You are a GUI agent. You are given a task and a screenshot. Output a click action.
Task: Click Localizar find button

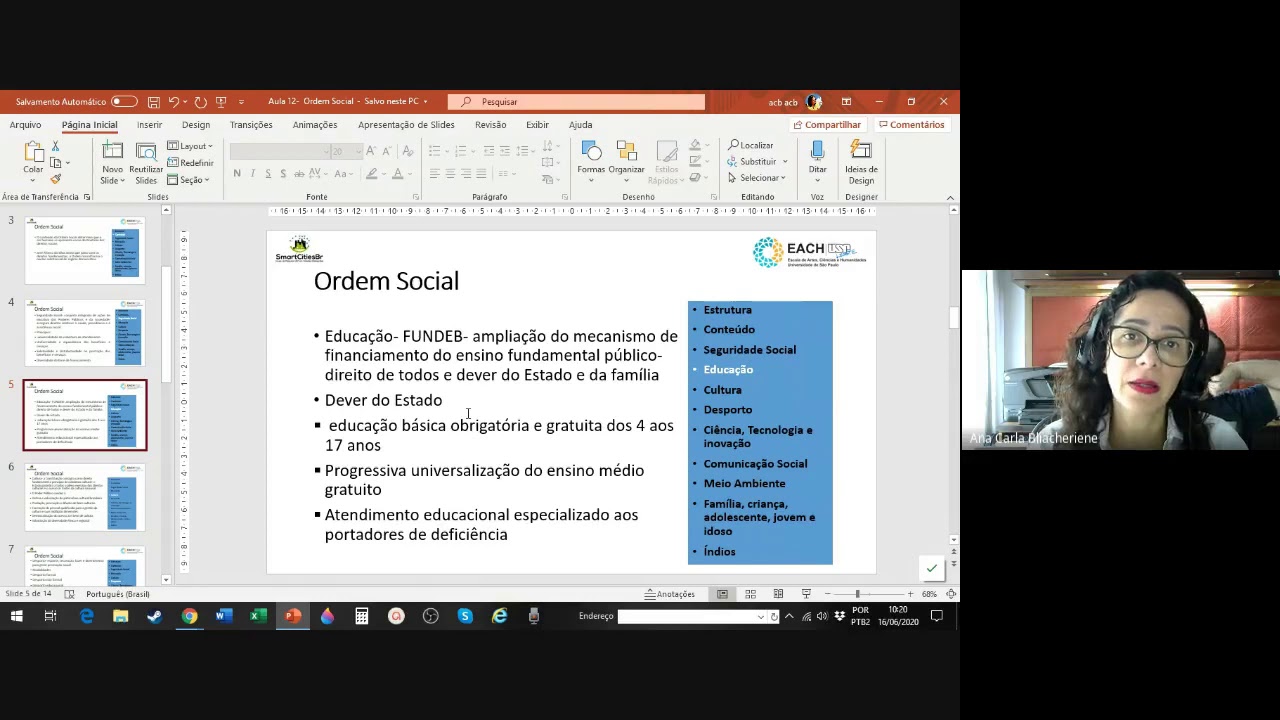click(751, 145)
